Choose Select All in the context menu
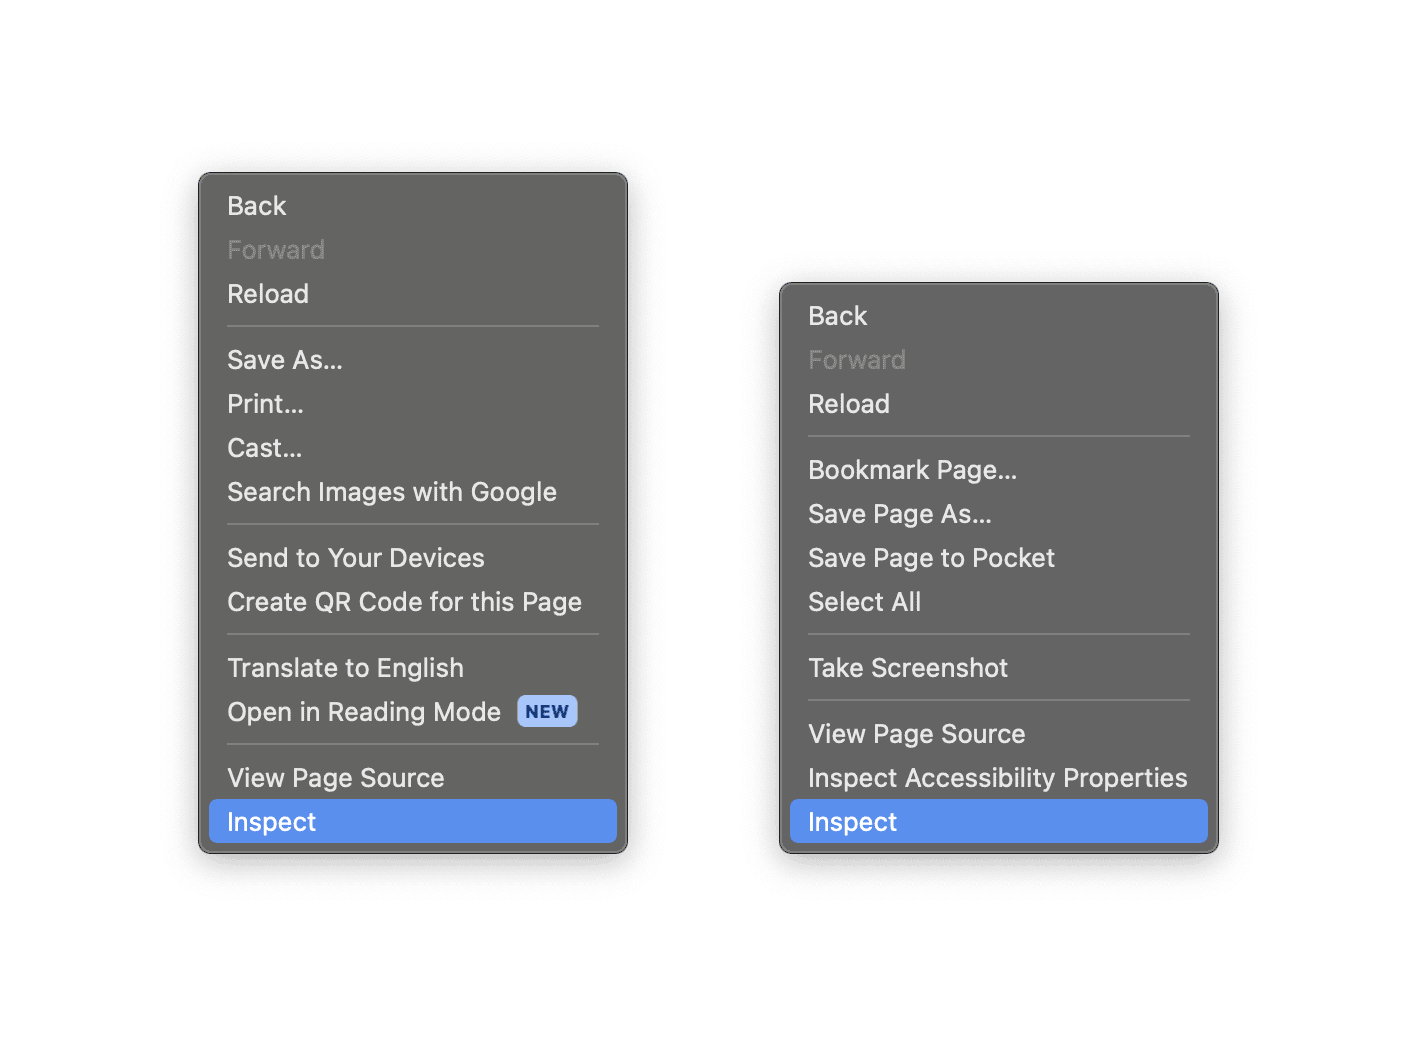 [x=864, y=602]
